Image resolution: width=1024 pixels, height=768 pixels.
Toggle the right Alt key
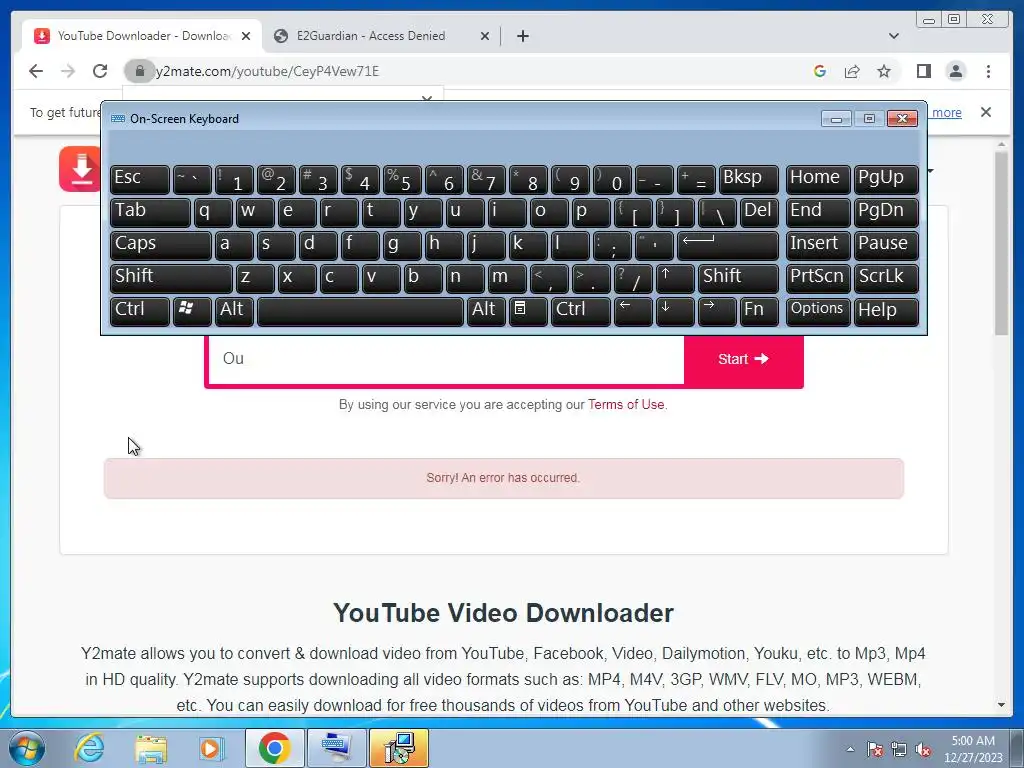pos(485,311)
